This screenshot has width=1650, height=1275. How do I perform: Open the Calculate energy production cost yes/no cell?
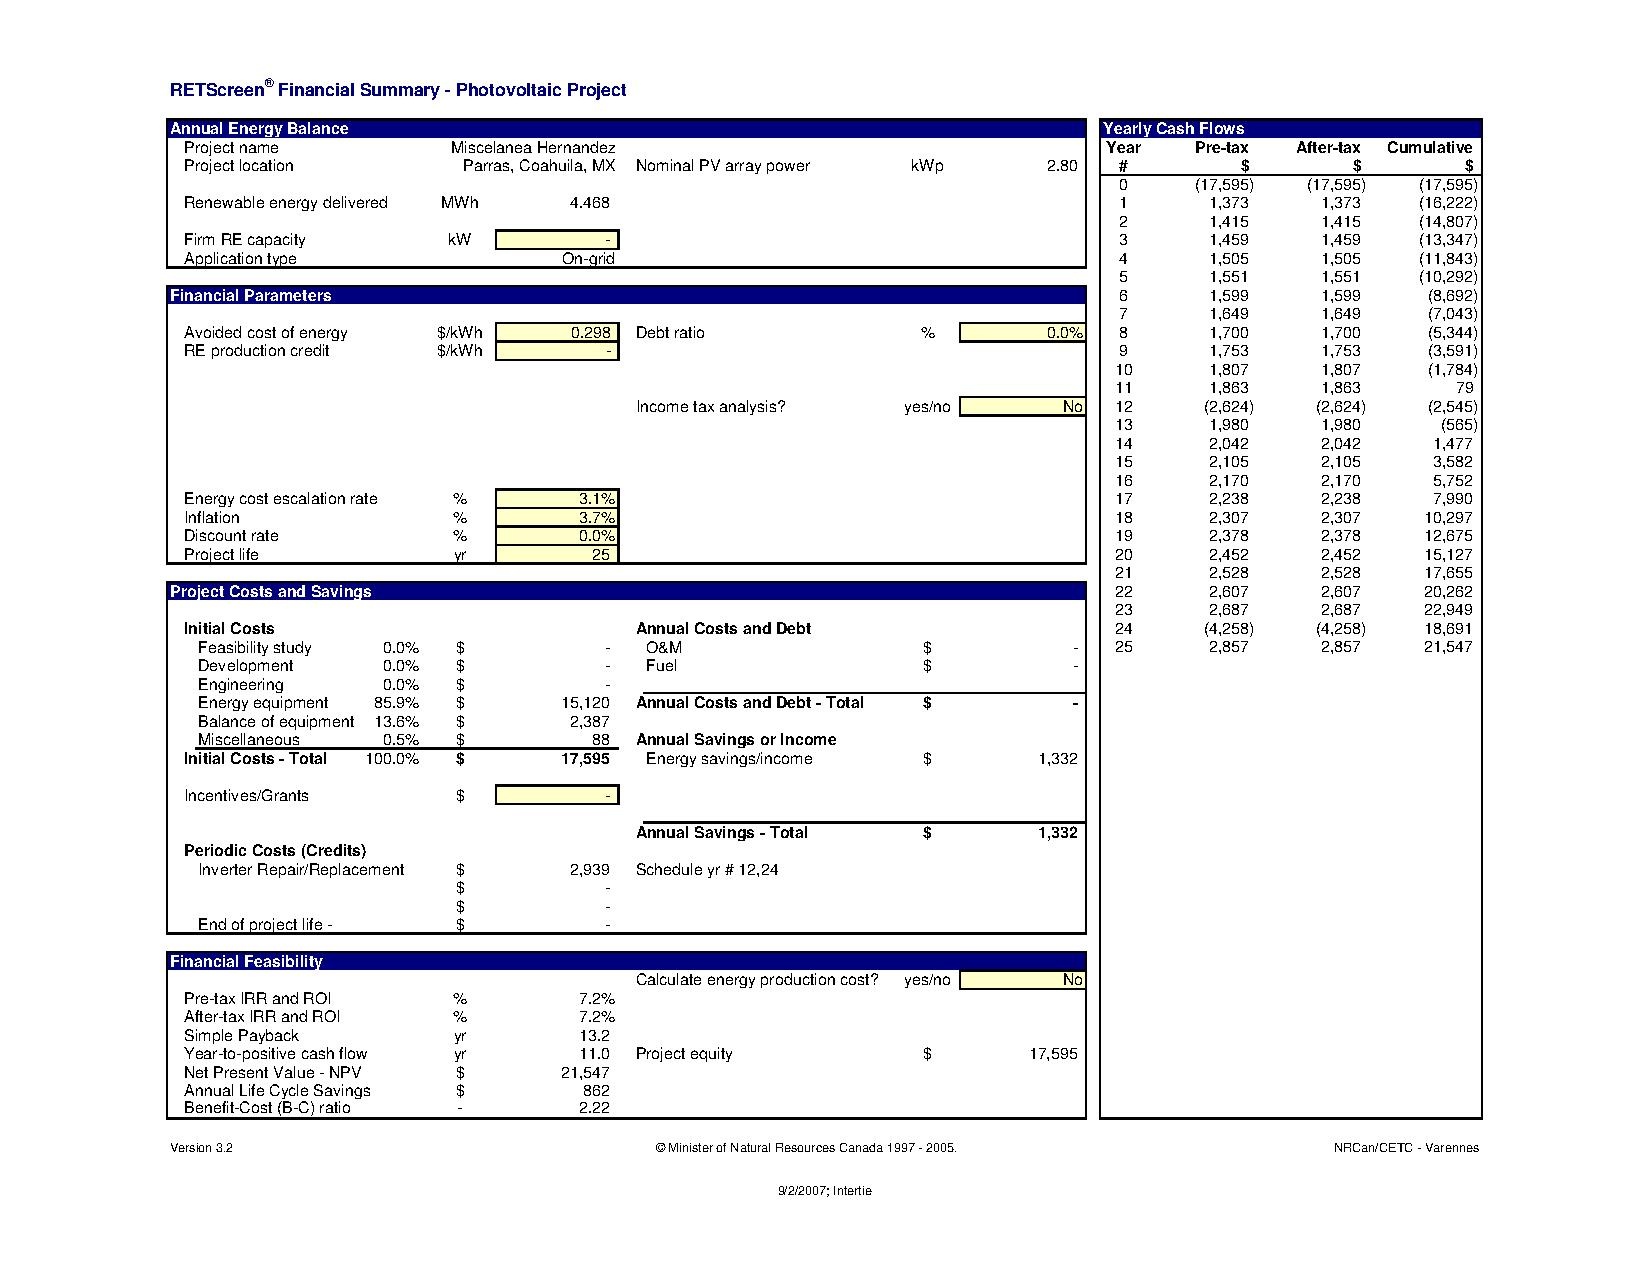click(1022, 980)
